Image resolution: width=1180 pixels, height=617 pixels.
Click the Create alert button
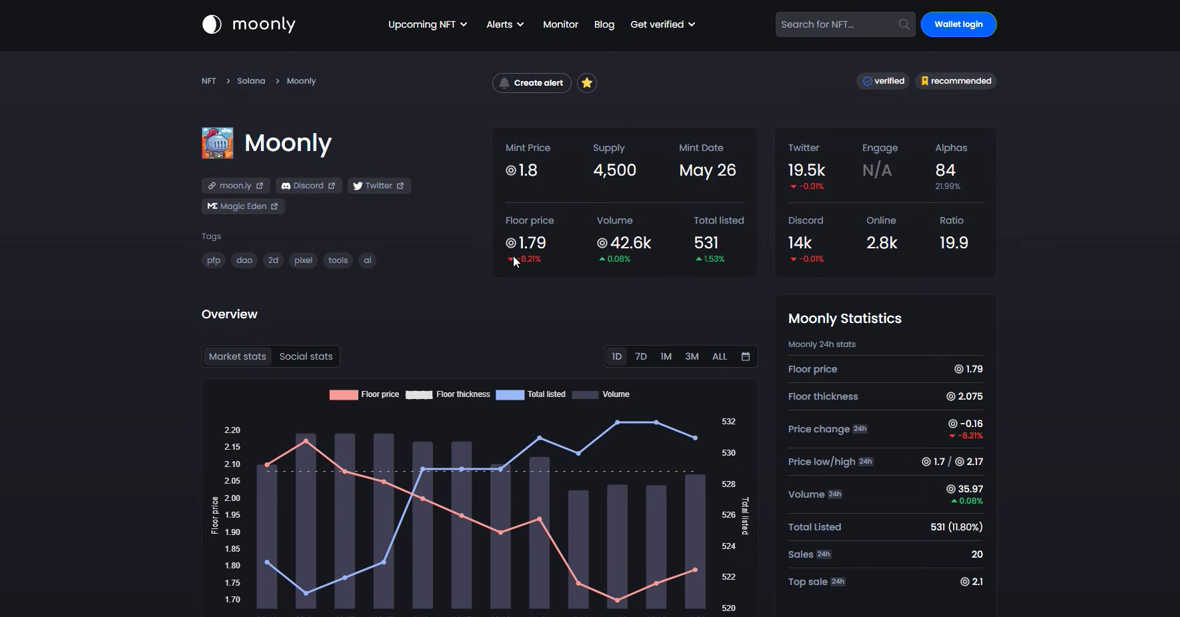[532, 83]
